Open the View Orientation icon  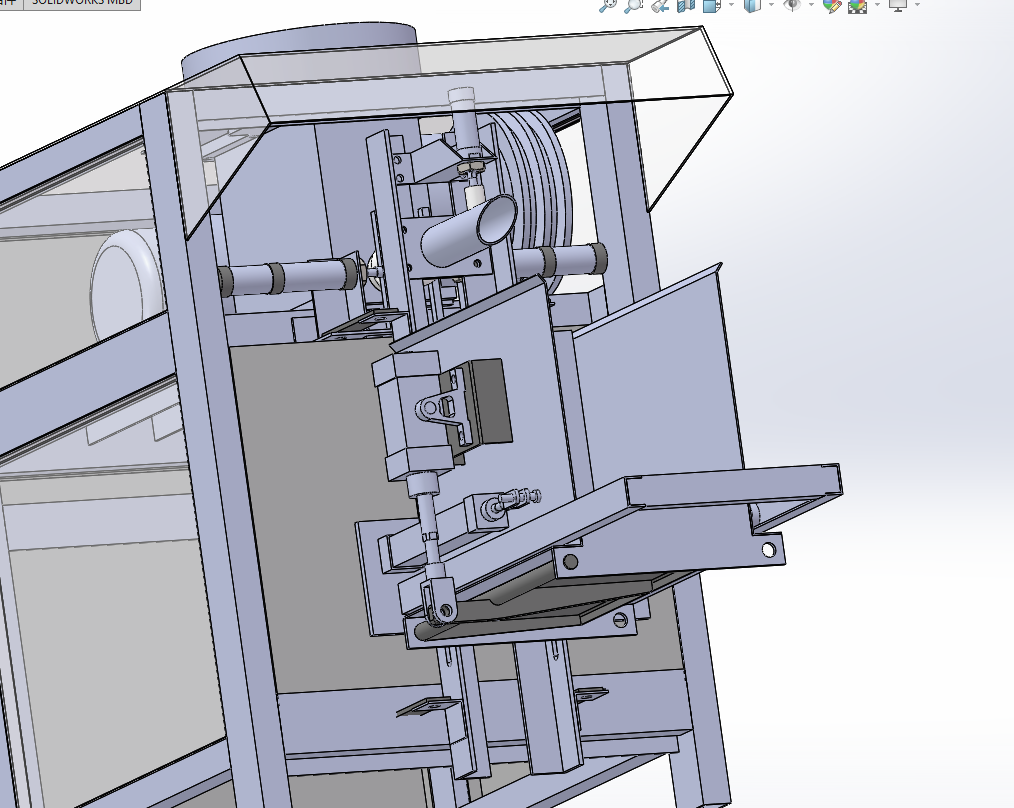coord(711,6)
